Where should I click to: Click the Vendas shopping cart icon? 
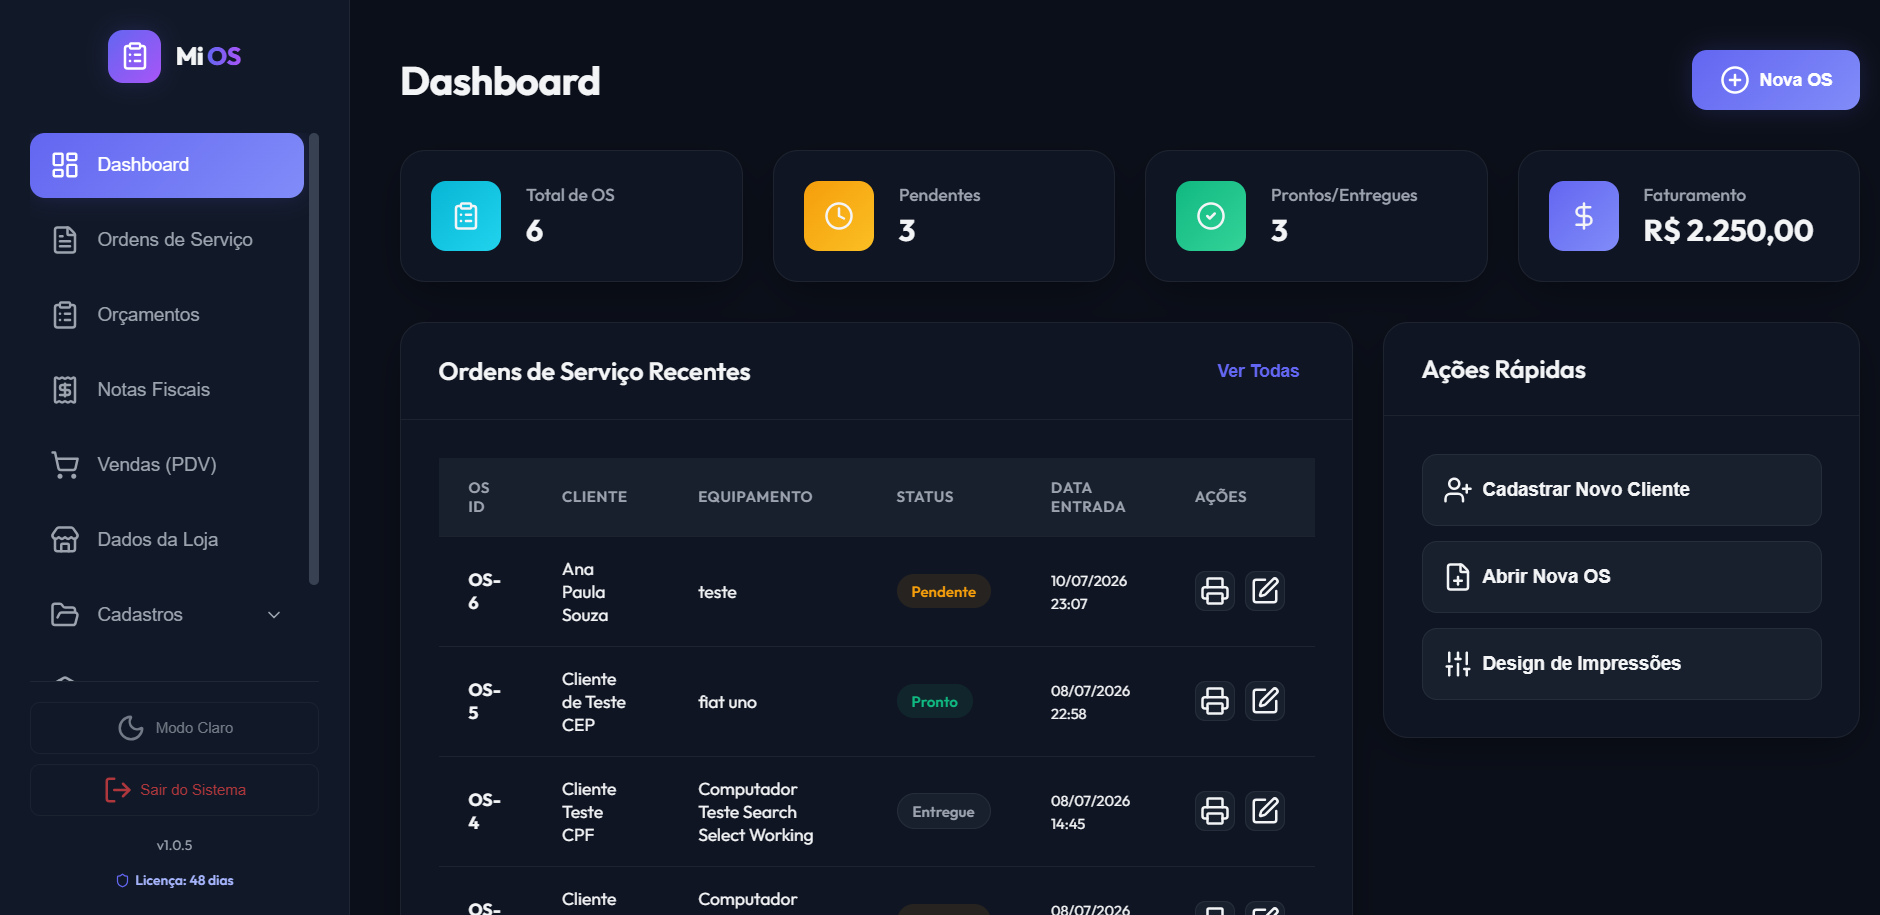pyautogui.click(x=65, y=465)
